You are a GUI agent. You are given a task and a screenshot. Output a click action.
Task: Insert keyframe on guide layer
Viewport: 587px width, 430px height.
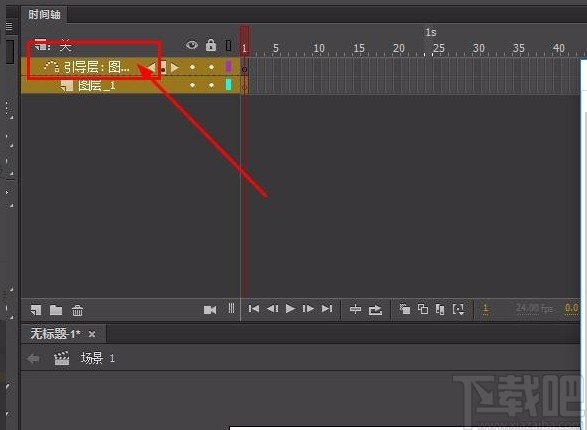click(163, 68)
